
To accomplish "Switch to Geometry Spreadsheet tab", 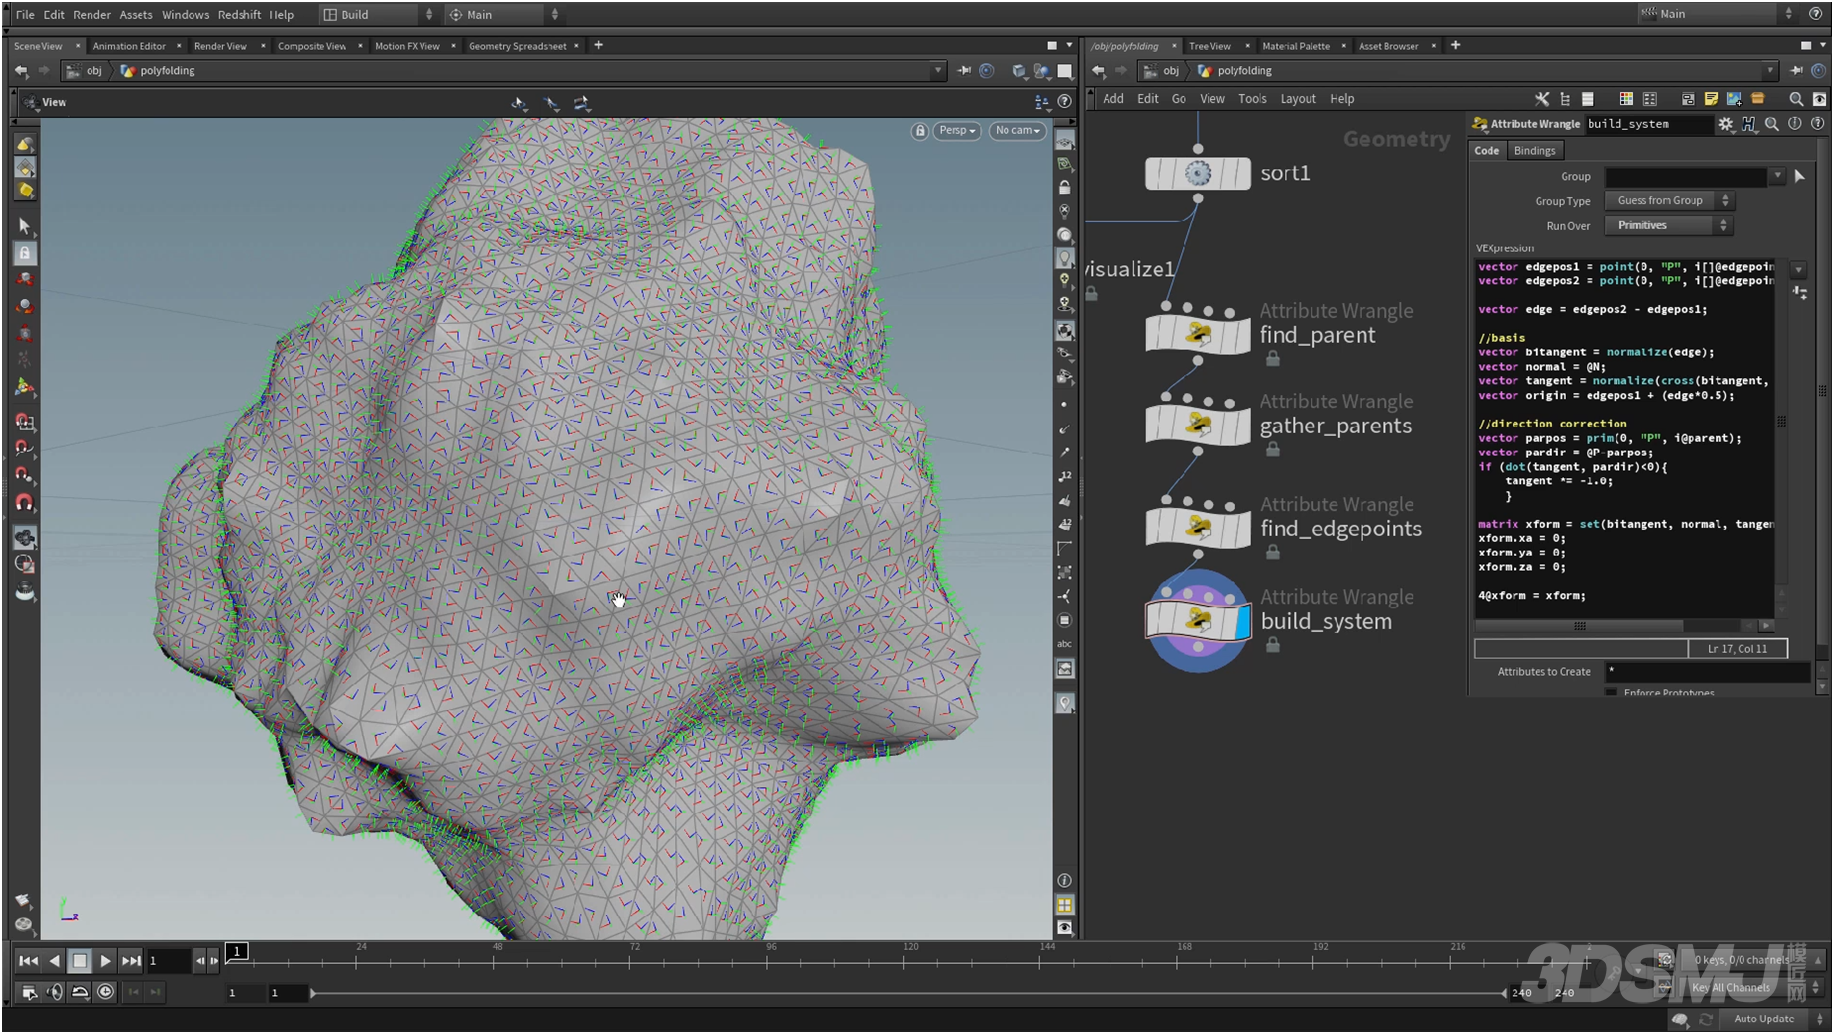I will [x=517, y=46].
